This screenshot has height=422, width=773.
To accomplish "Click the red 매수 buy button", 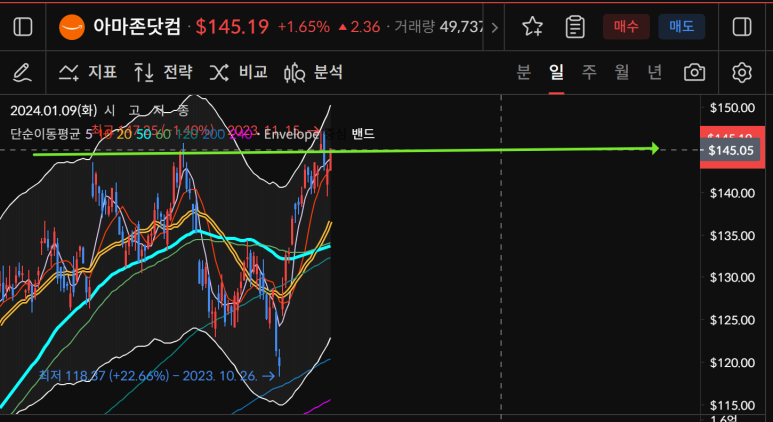I will pyautogui.click(x=626, y=27).
